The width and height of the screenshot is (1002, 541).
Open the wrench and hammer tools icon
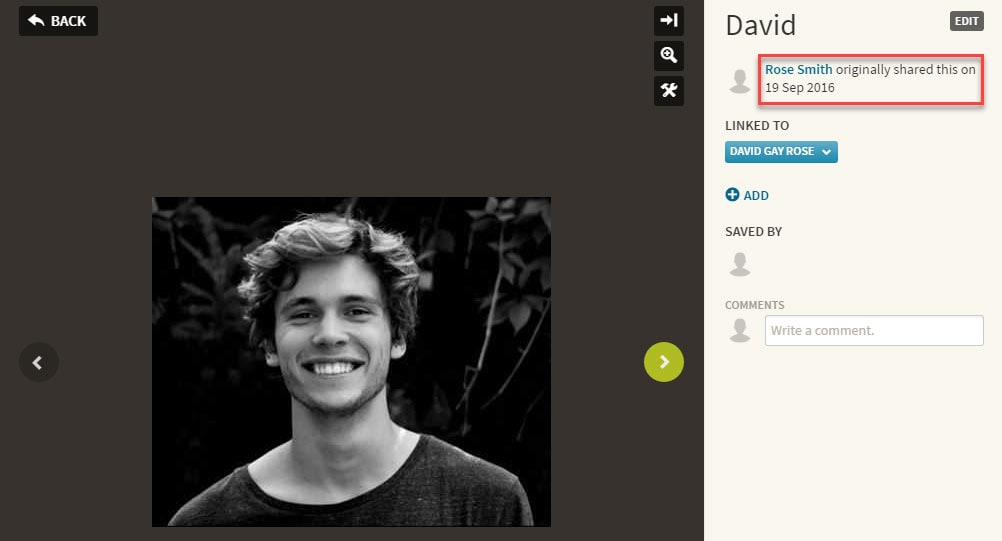[x=668, y=91]
